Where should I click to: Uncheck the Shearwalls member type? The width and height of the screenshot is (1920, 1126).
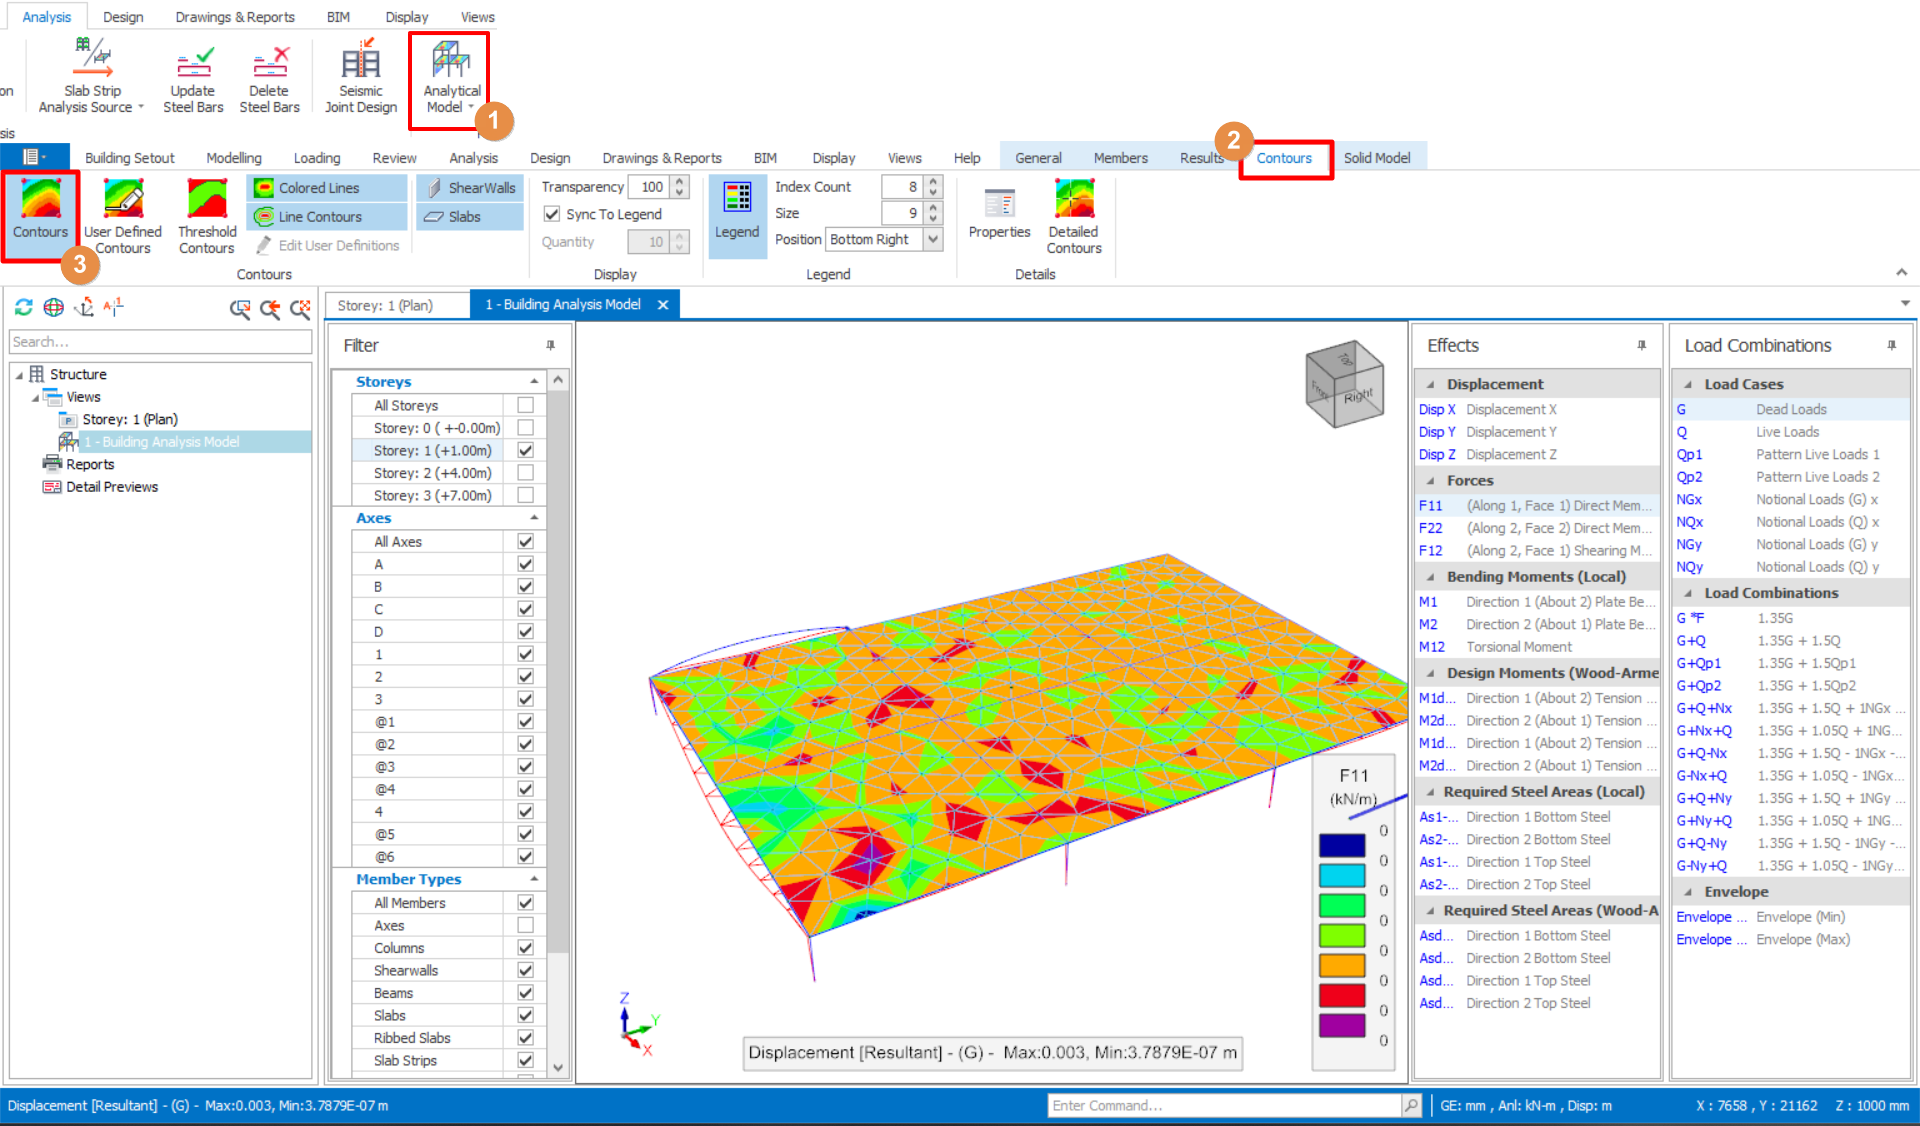click(525, 970)
